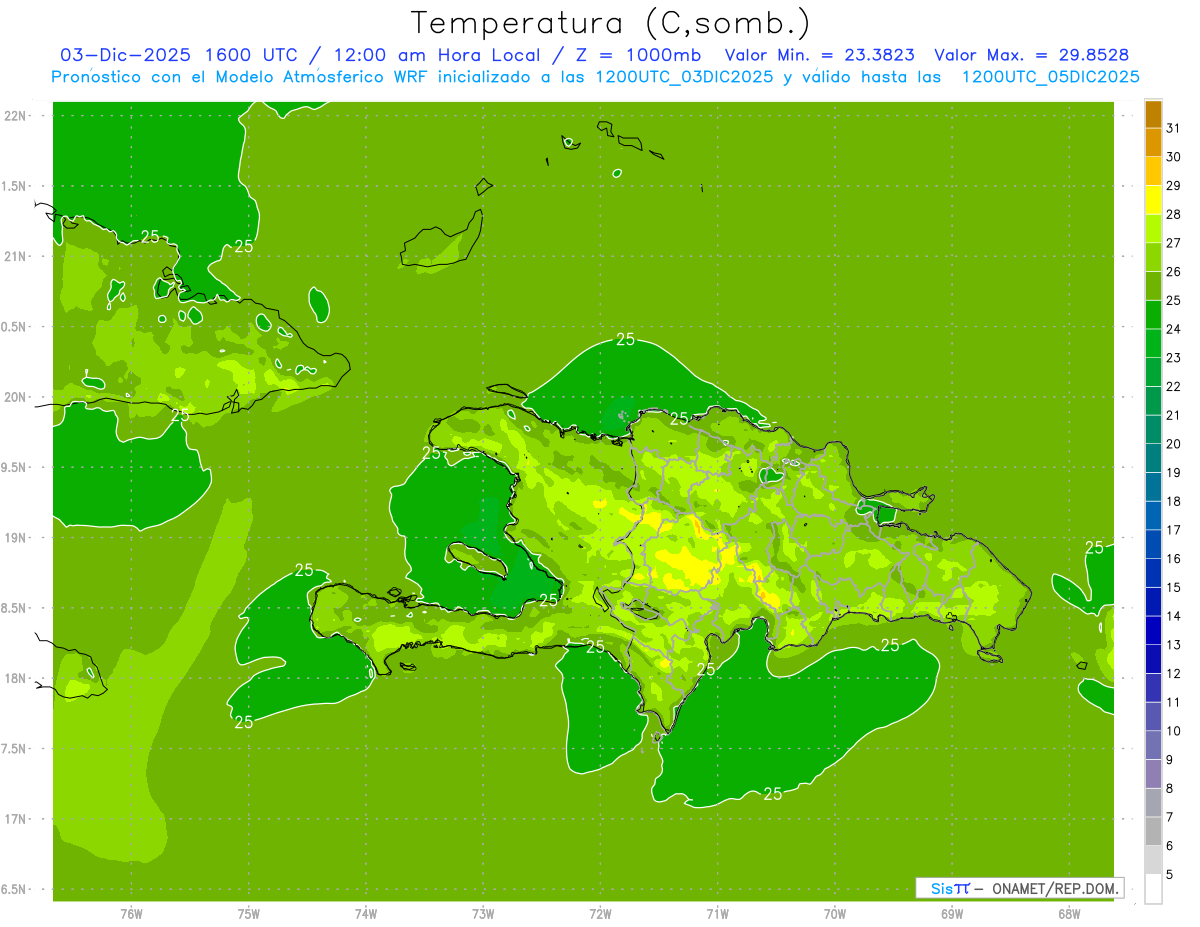Click the '20' value on the color scale
Viewport: 1200px width, 927px height.
[x=1174, y=444]
